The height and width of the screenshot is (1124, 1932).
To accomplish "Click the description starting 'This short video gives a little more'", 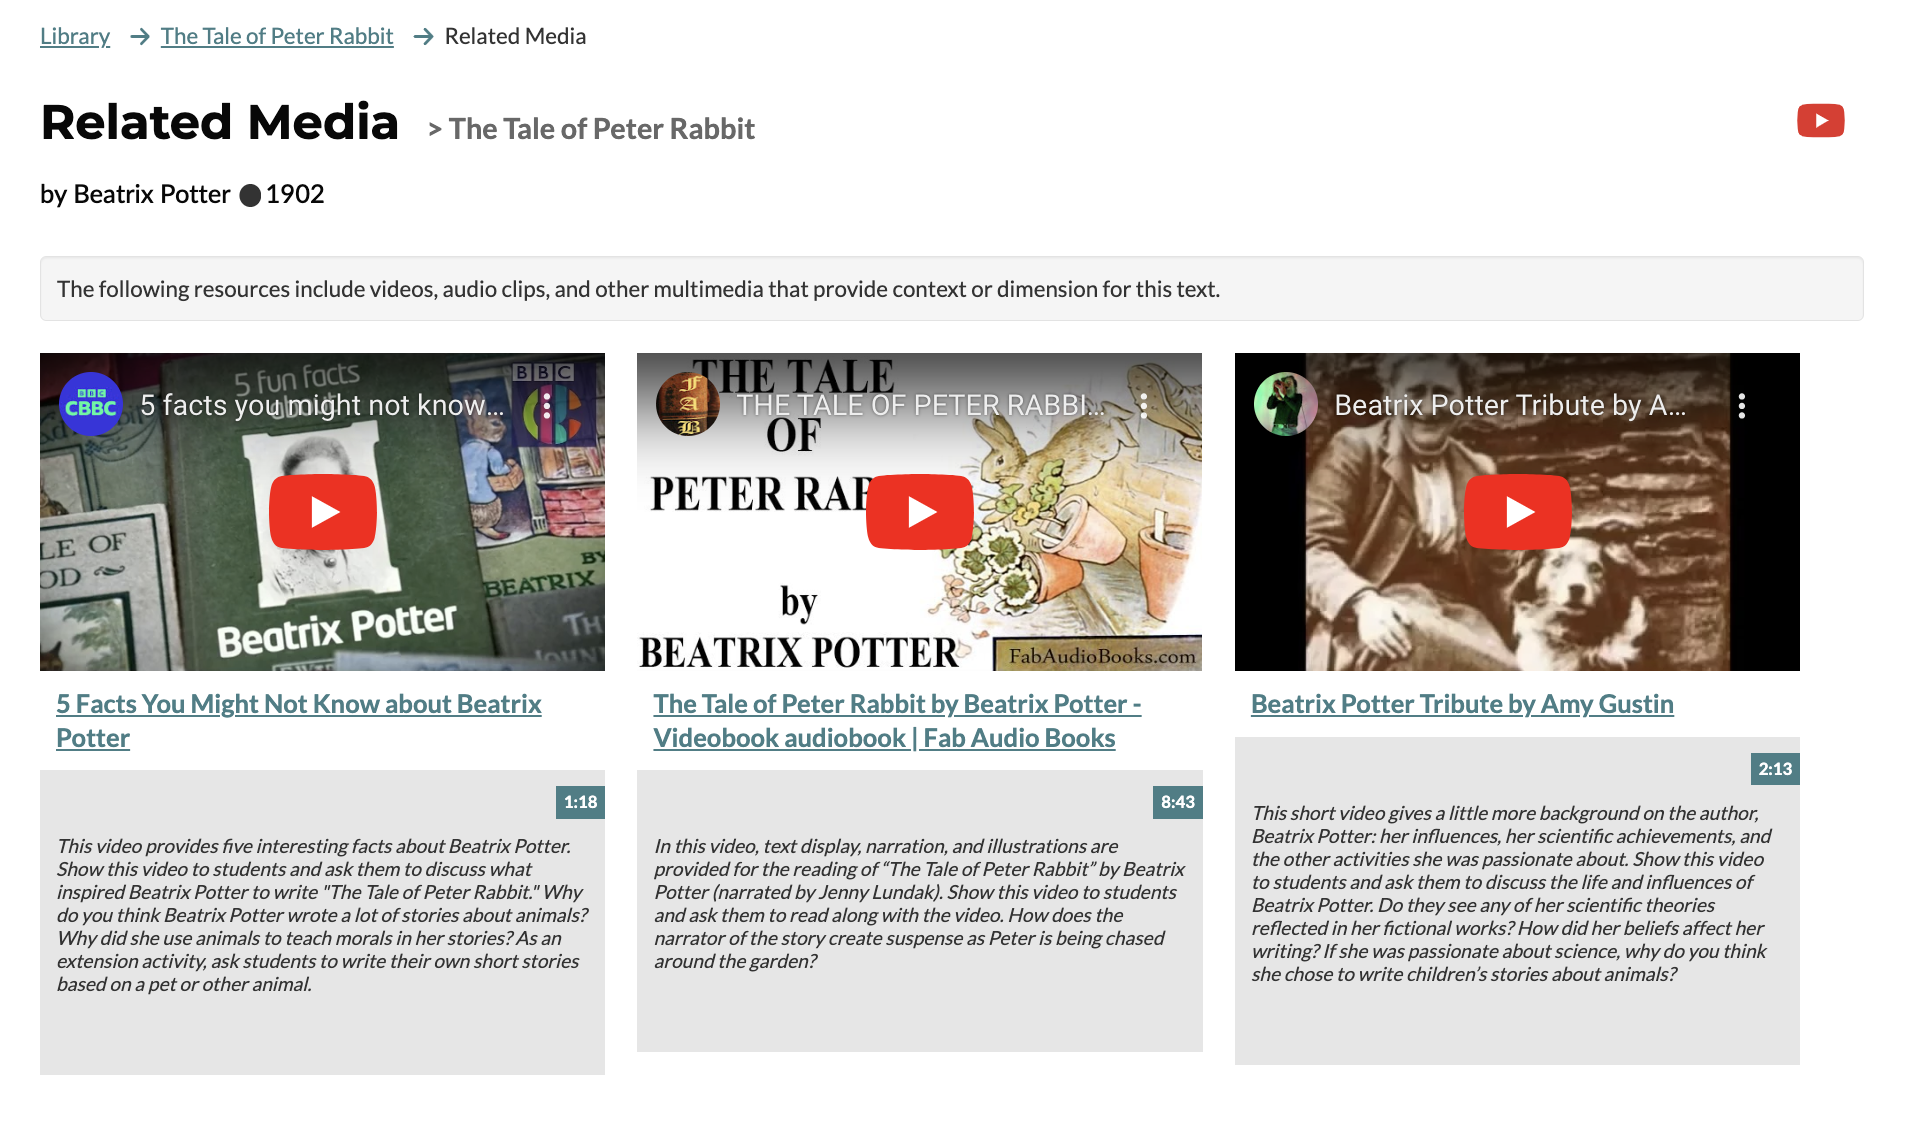I will pyautogui.click(x=1511, y=893).
